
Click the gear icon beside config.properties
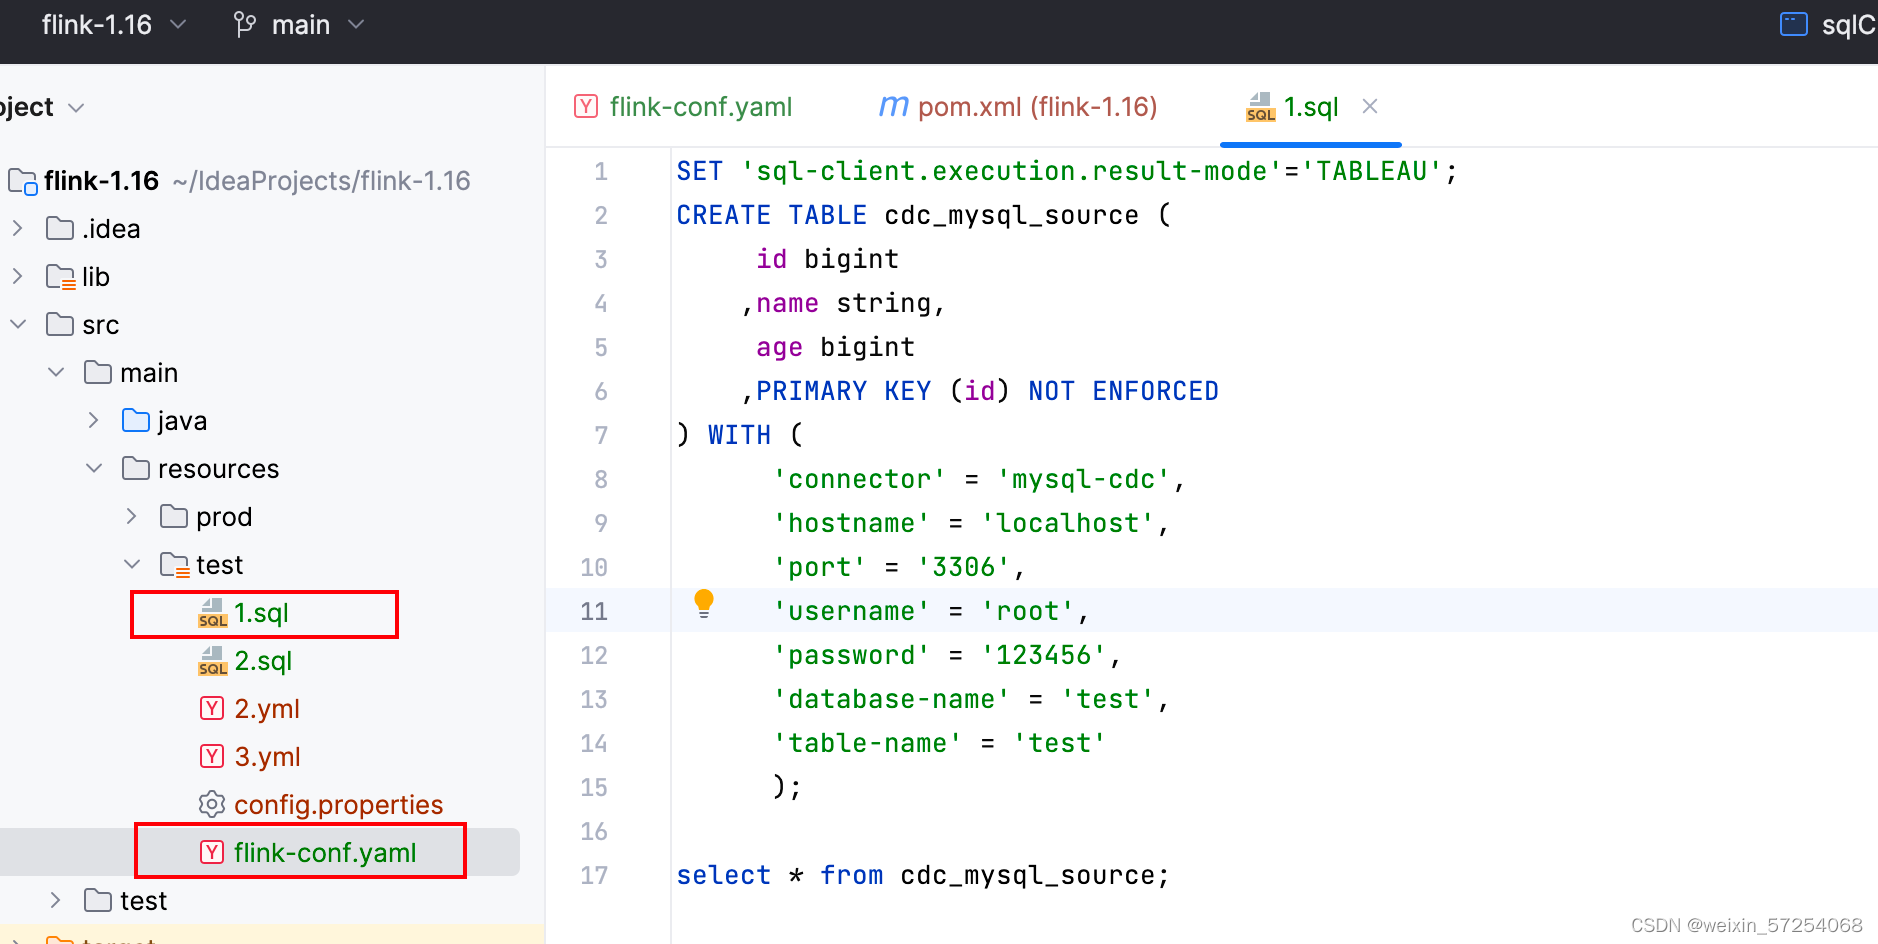click(x=211, y=804)
